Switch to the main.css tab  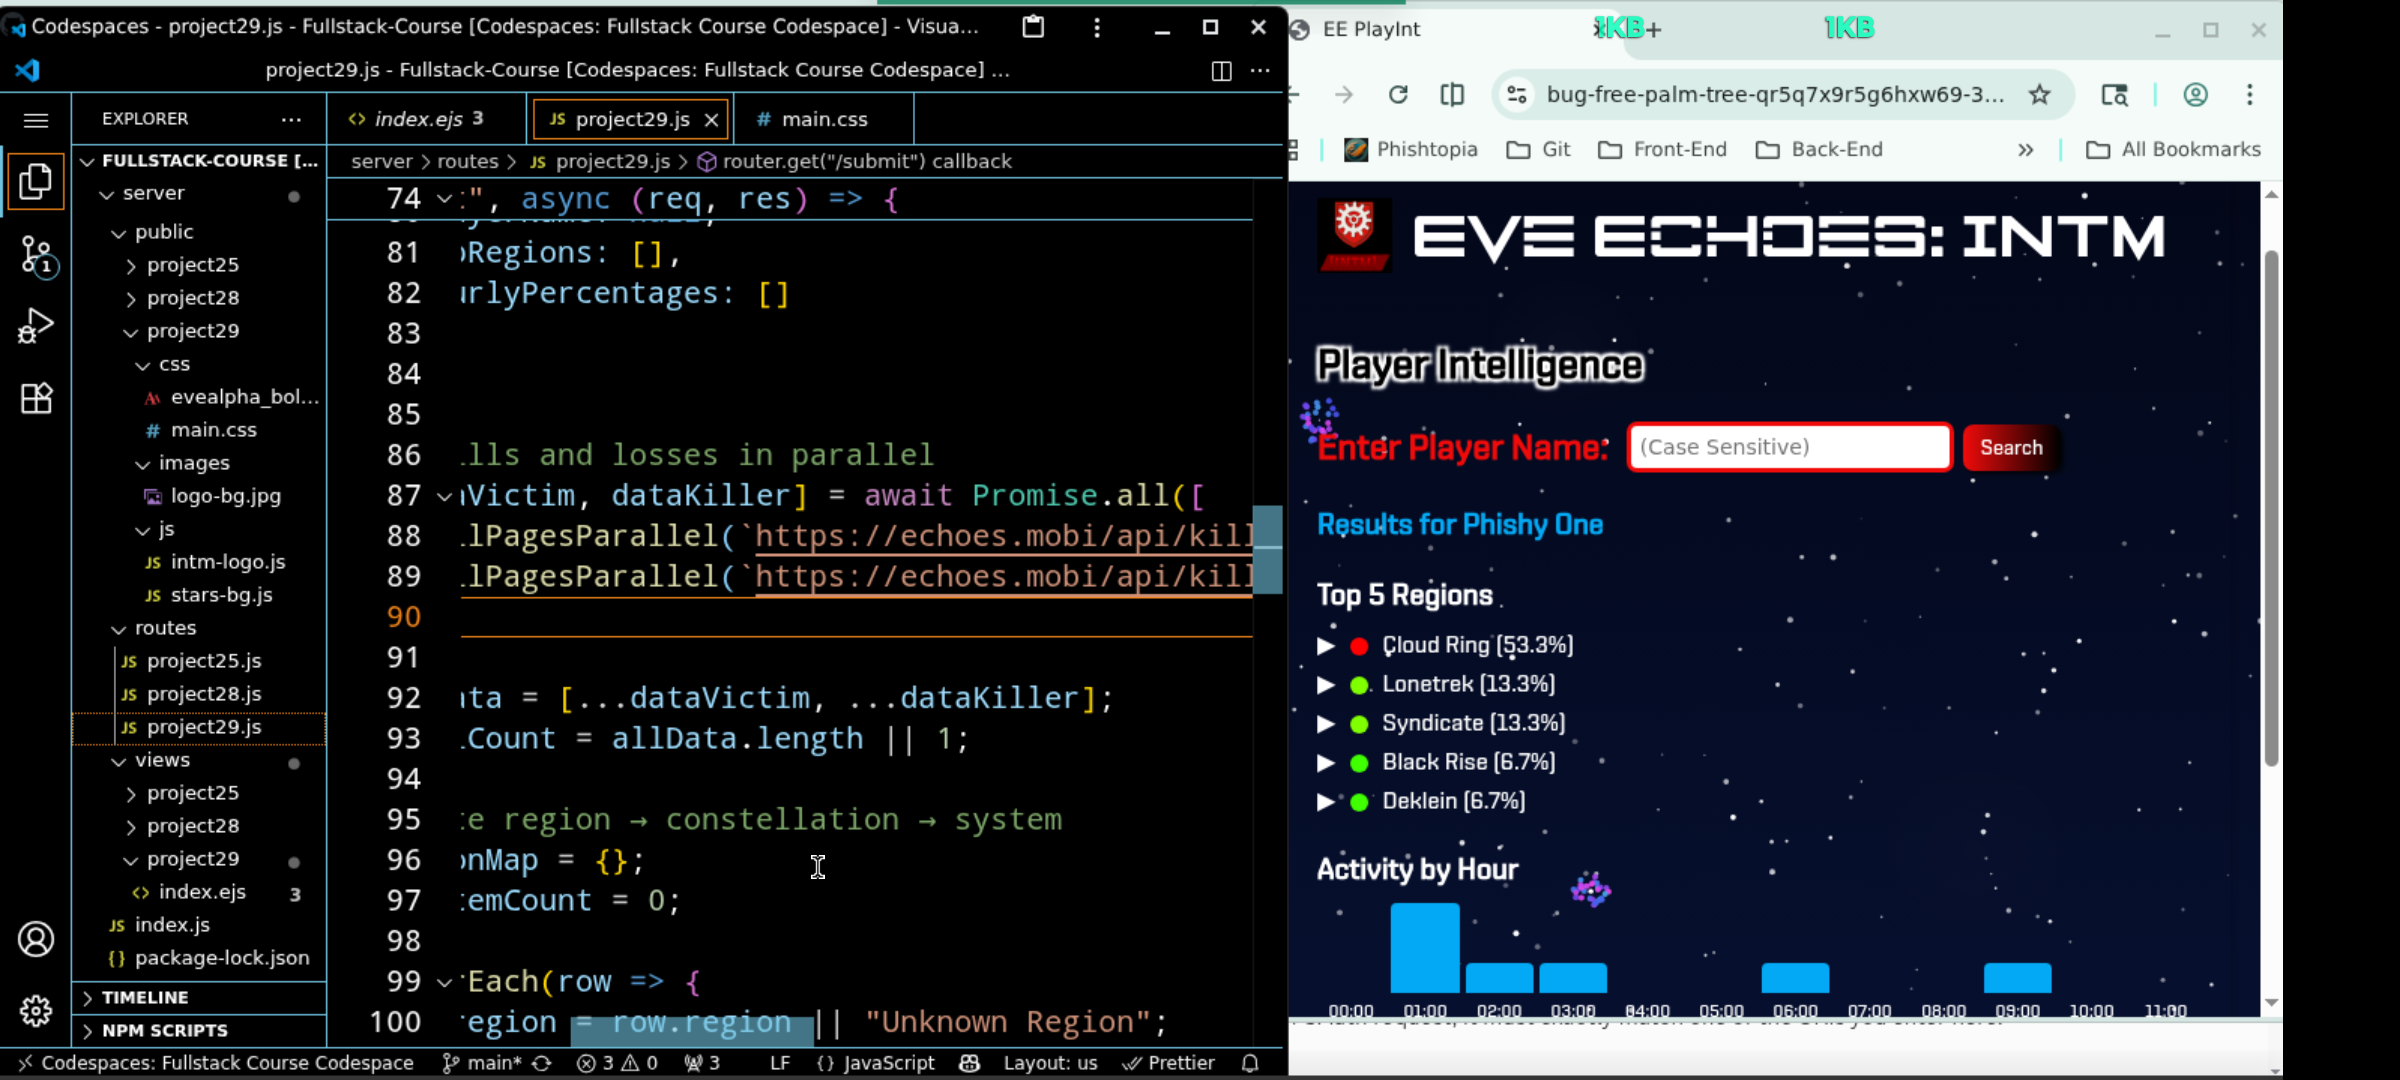point(823,118)
